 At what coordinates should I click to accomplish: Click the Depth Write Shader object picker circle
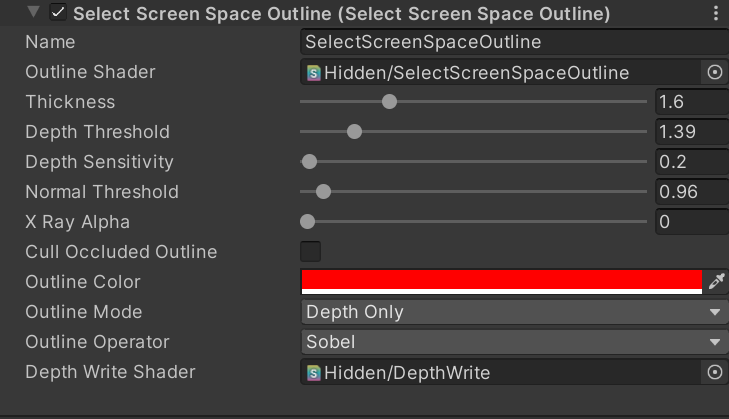(x=714, y=372)
